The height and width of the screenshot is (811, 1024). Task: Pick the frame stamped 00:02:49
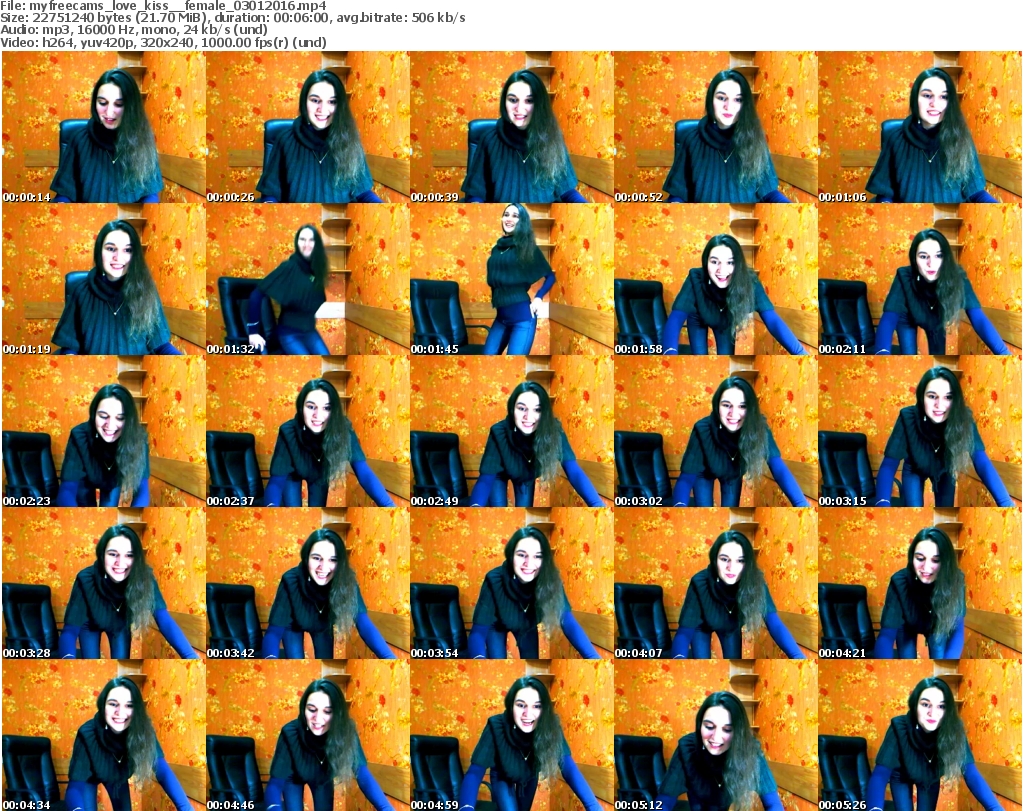point(511,431)
